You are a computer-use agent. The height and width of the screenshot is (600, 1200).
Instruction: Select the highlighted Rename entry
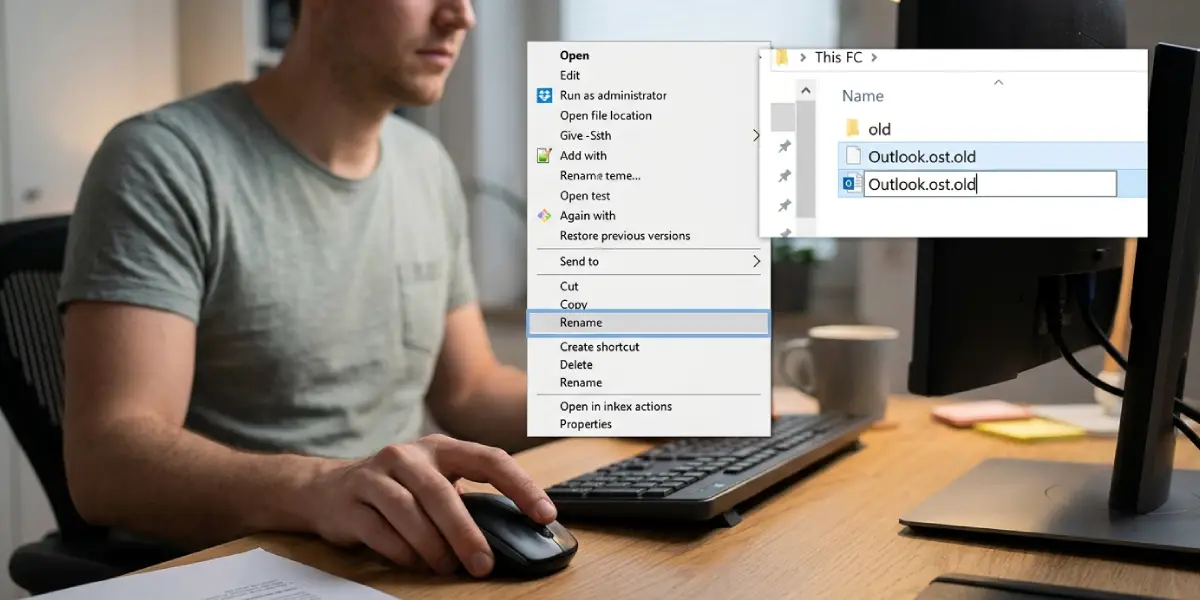coord(649,322)
